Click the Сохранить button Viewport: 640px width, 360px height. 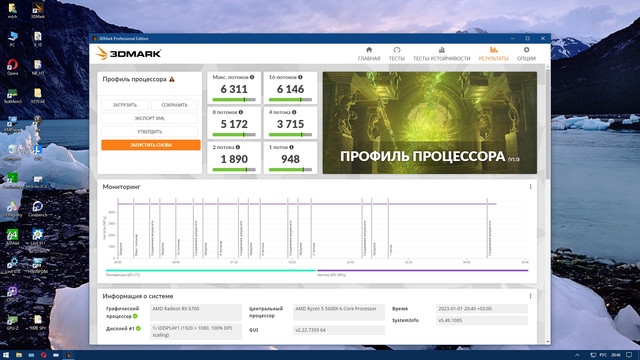174,105
